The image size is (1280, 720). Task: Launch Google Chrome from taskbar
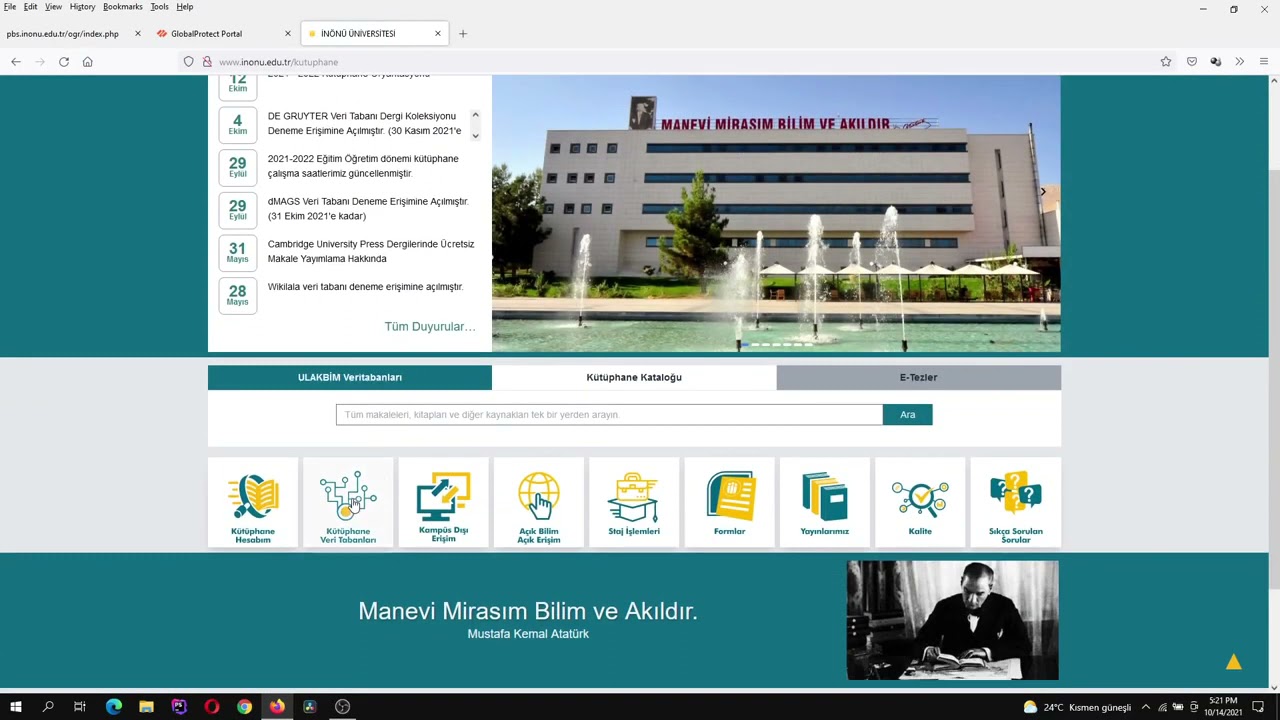pyautogui.click(x=244, y=707)
